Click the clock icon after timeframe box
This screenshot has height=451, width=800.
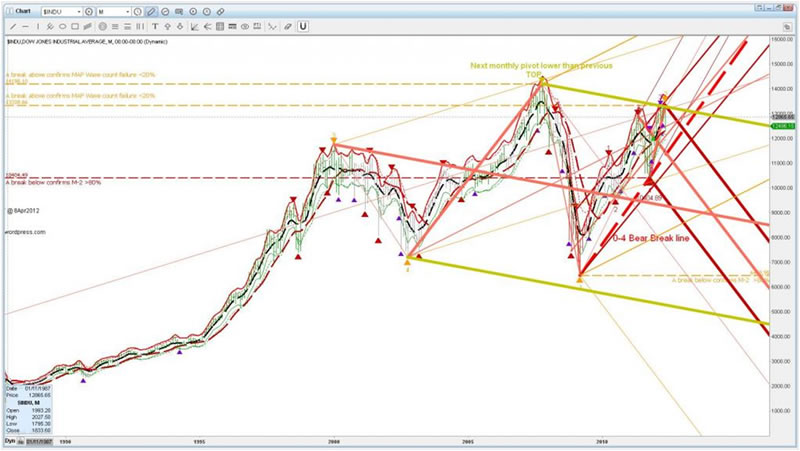[138, 10]
